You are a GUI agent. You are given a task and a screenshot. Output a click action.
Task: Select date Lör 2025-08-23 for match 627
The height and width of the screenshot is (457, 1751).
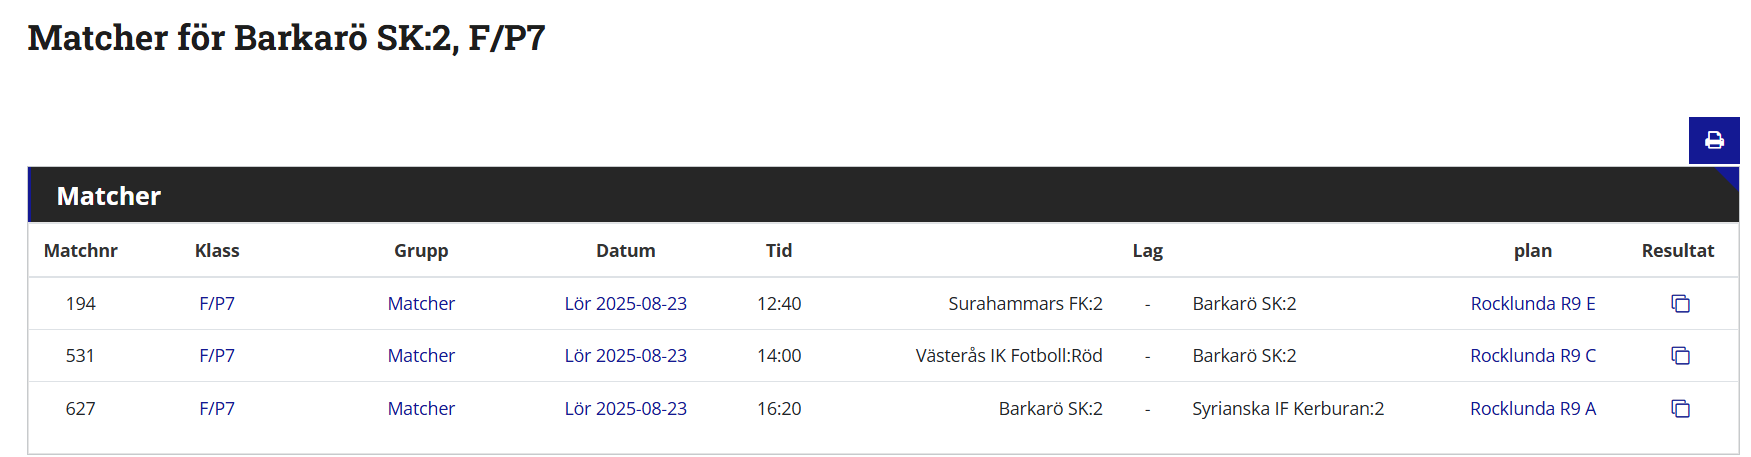point(625,409)
